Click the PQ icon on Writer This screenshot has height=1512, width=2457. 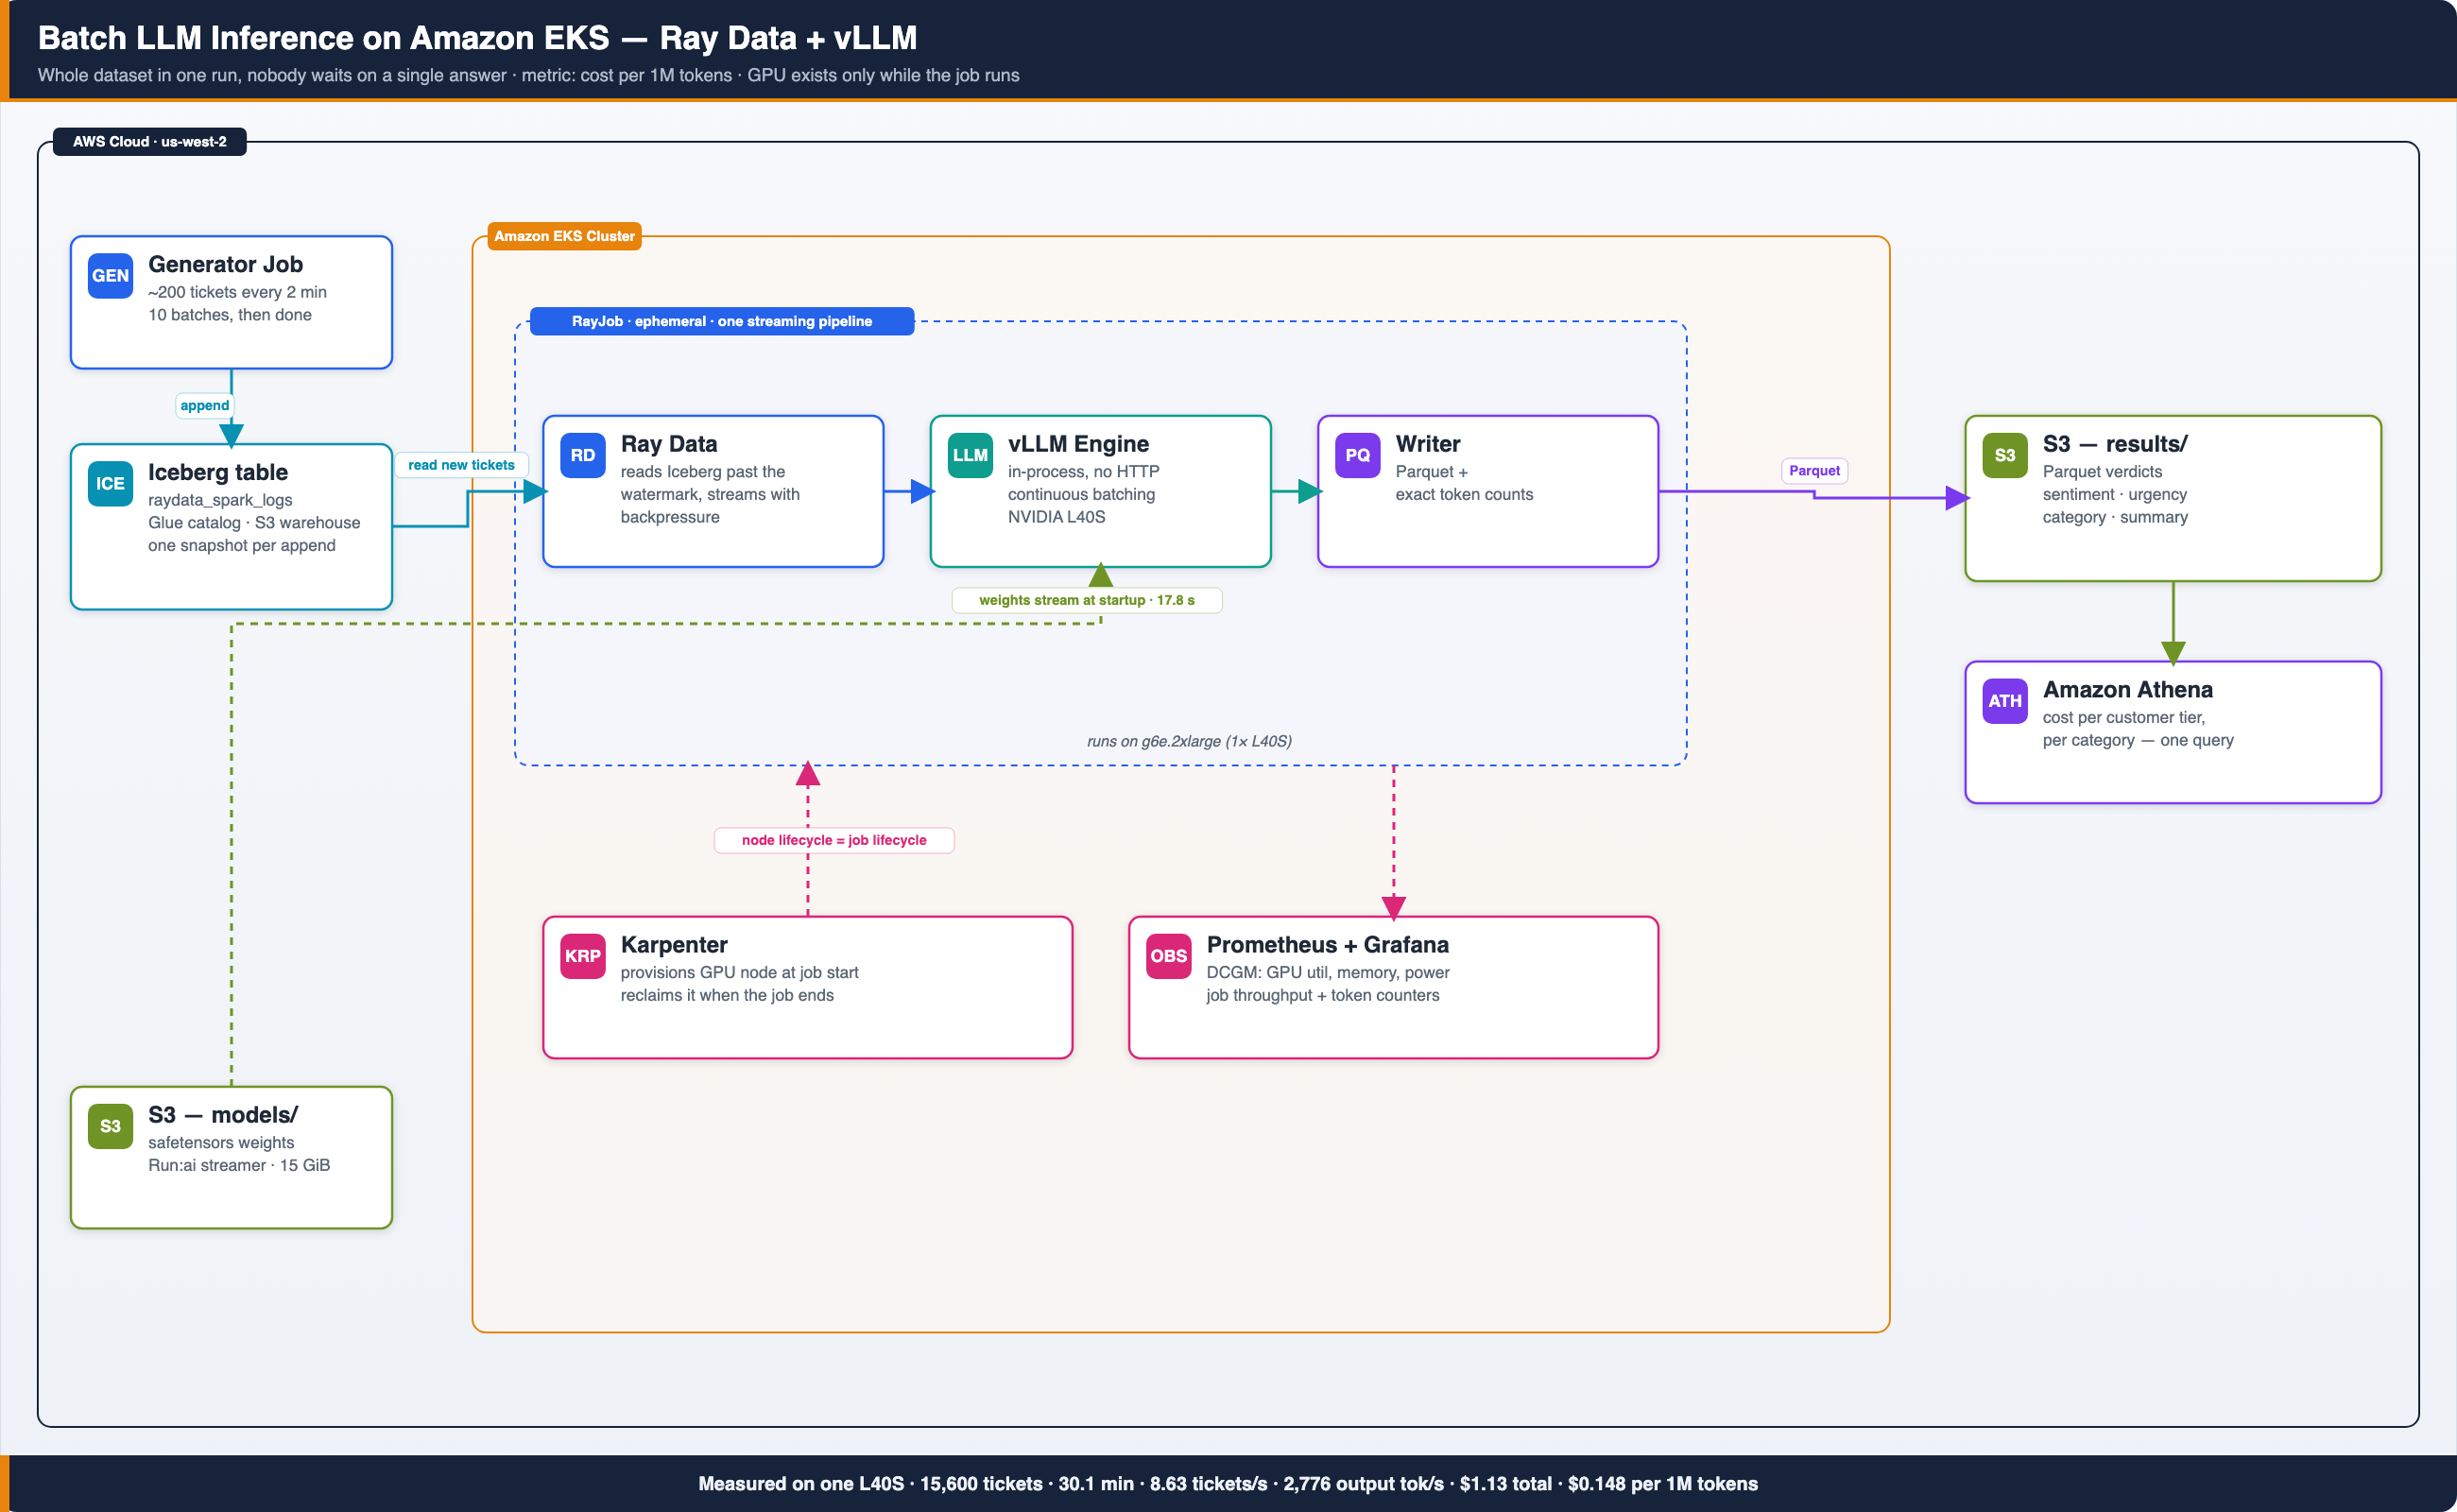[x=1358, y=456]
